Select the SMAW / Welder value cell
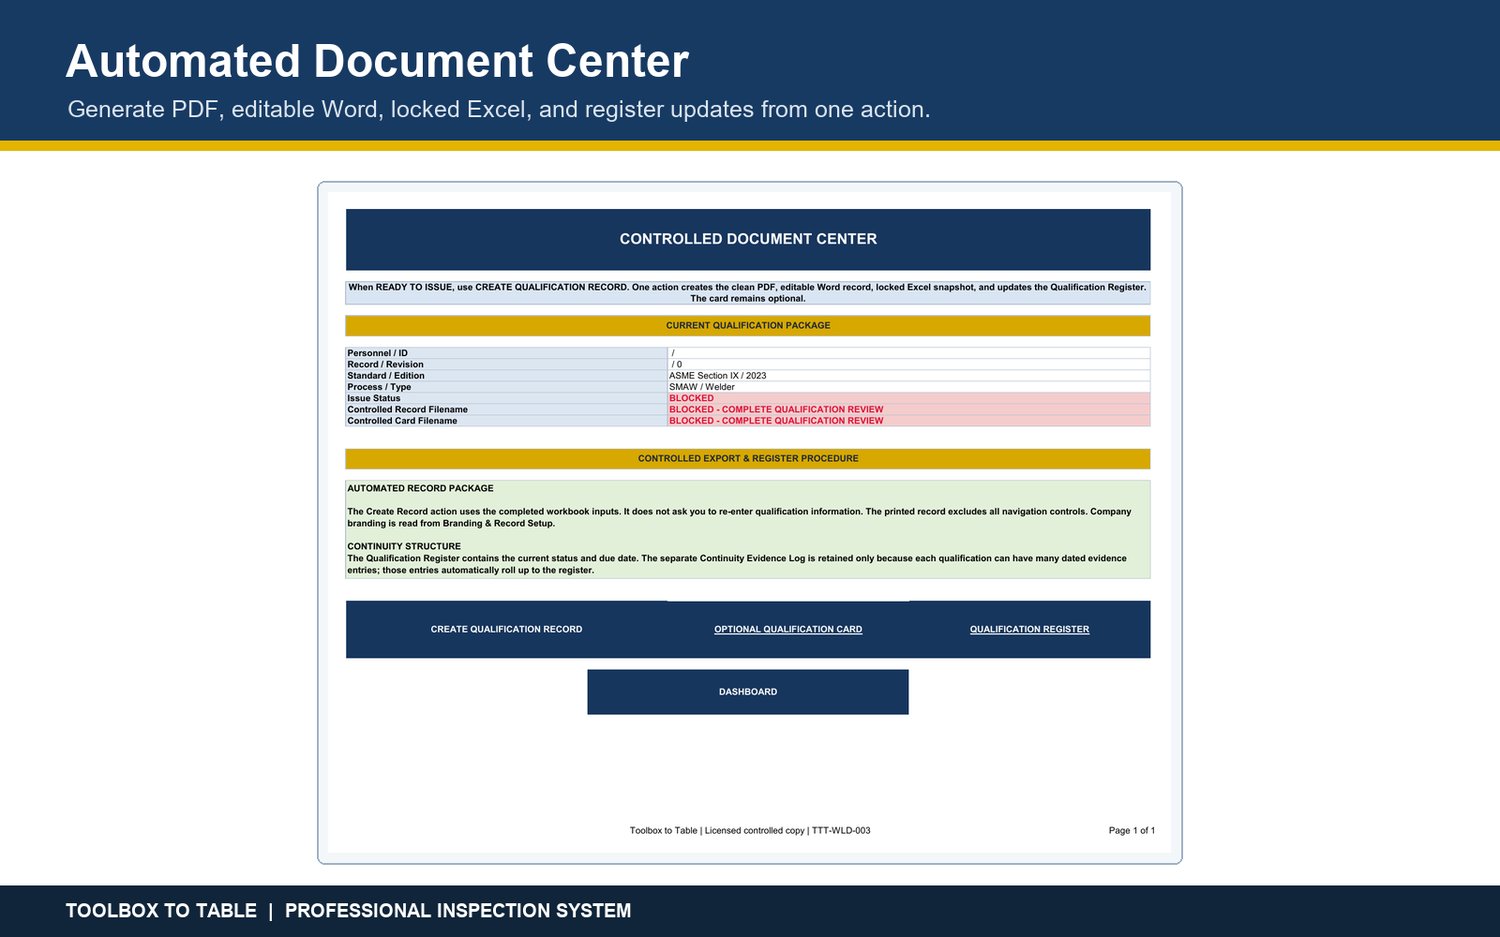 tap(909, 387)
